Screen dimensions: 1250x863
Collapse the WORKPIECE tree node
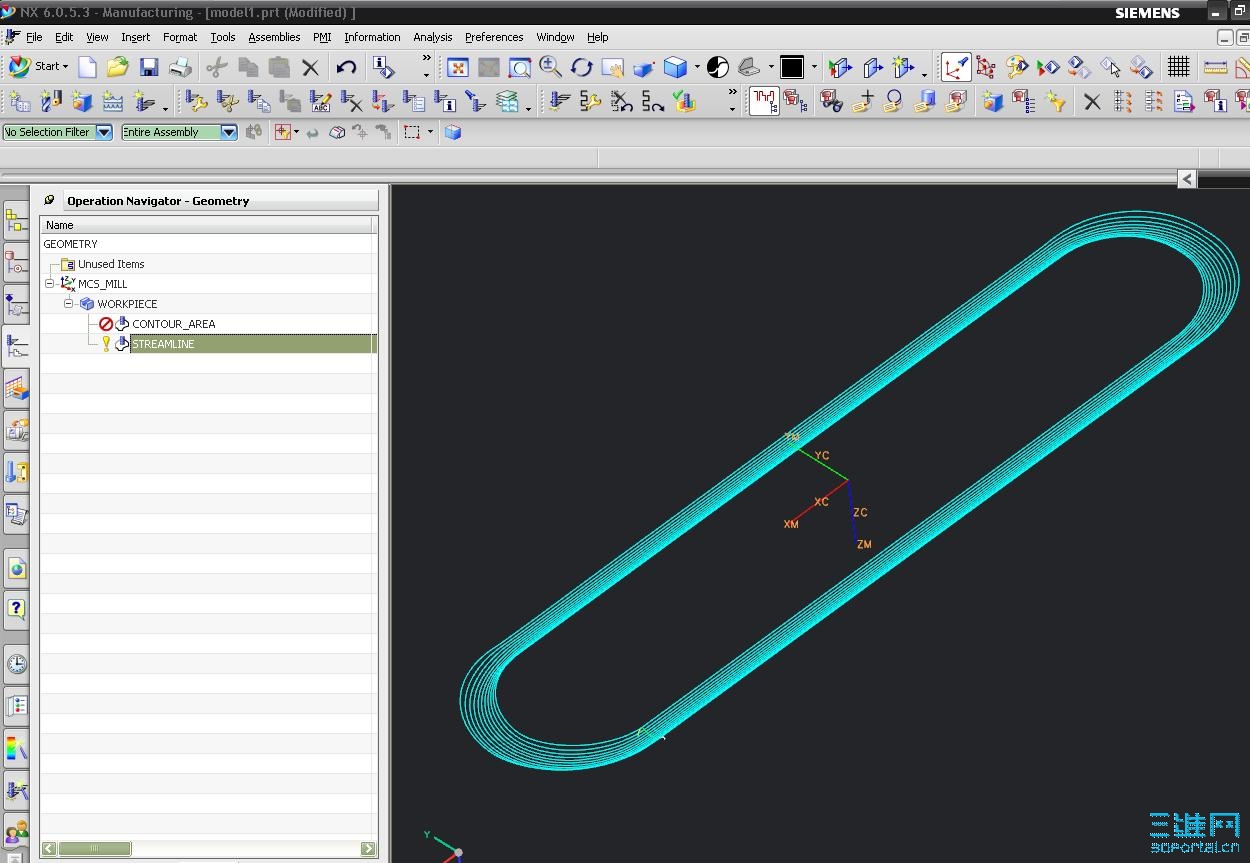pos(69,304)
